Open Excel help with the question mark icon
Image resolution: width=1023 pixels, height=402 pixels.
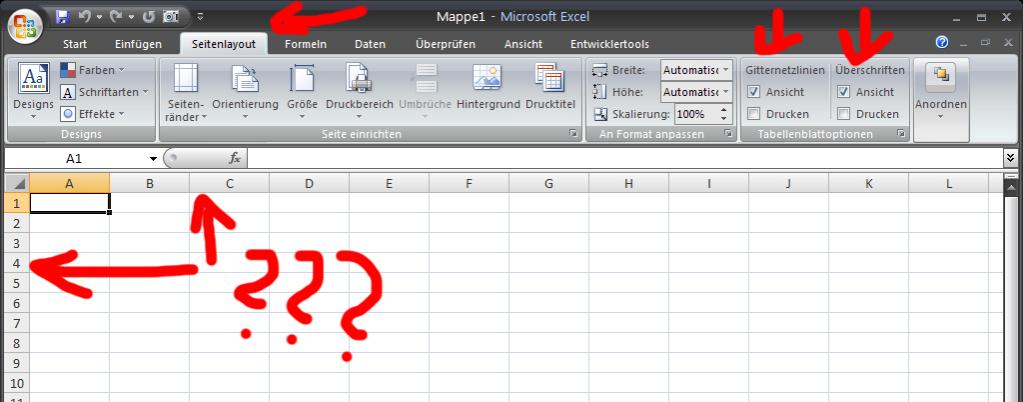pos(941,42)
